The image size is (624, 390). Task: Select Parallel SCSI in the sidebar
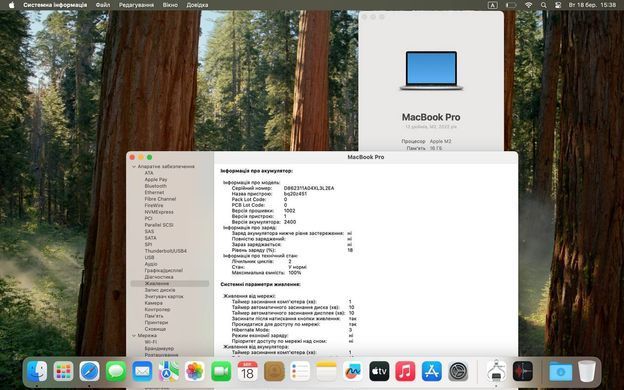pos(159,225)
